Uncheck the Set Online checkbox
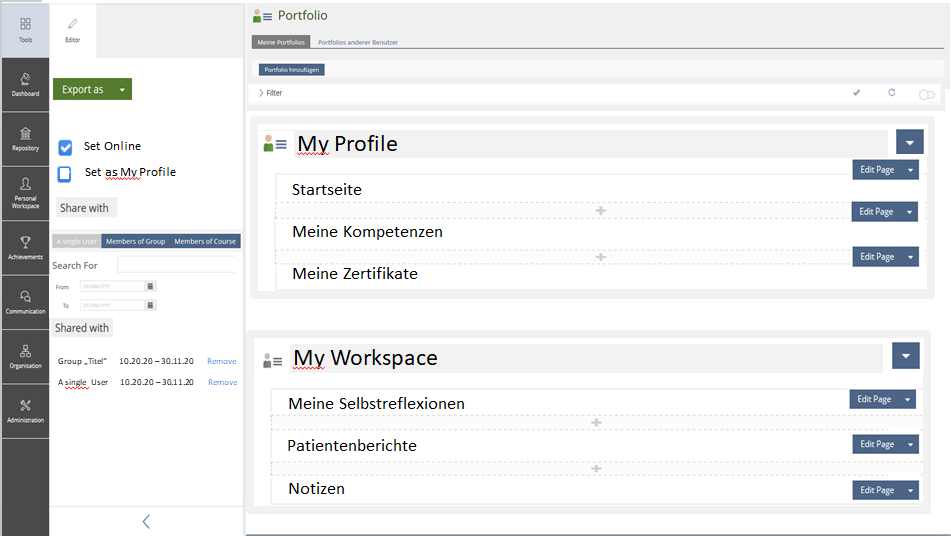This screenshot has width=951, height=536. (65, 147)
